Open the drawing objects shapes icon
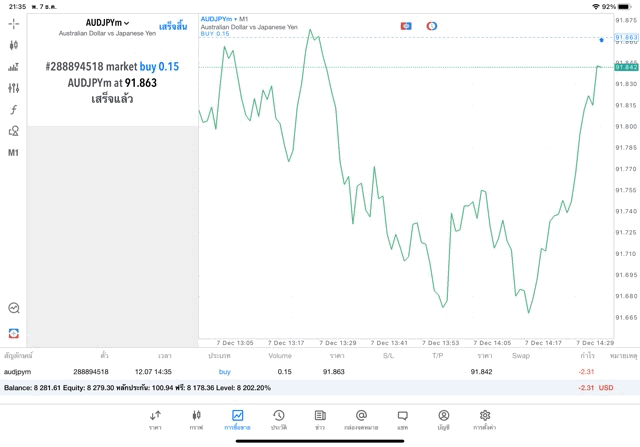 pyautogui.click(x=13, y=131)
